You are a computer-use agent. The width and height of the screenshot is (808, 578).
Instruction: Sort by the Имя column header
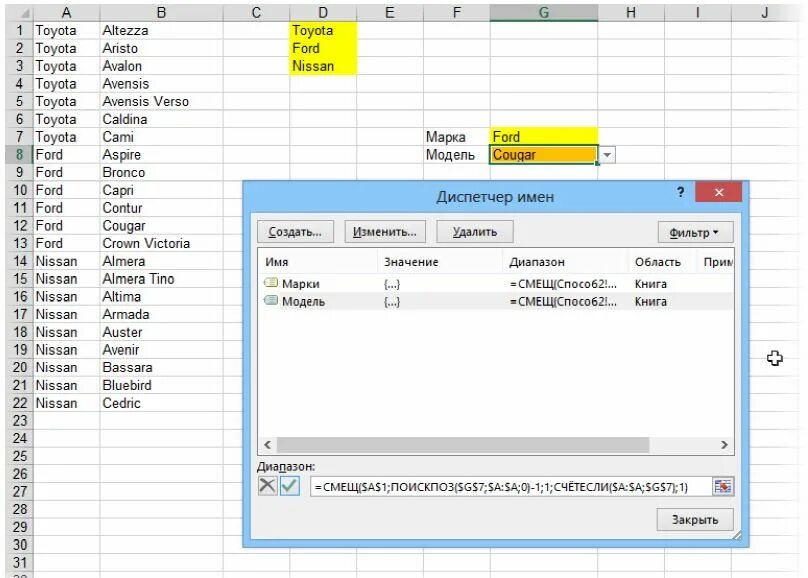(x=318, y=262)
